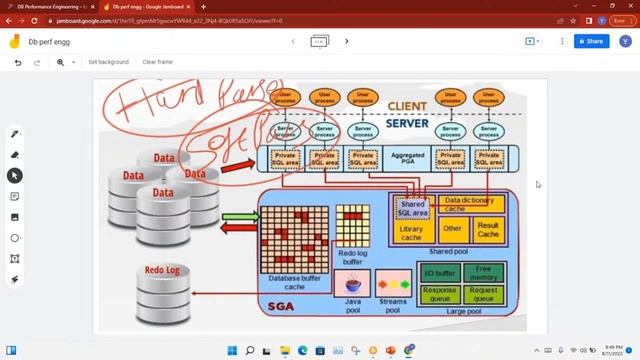640x360 pixels.
Task: Launch Microsoft Edge from taskbar
Action: tap(302, 350)
